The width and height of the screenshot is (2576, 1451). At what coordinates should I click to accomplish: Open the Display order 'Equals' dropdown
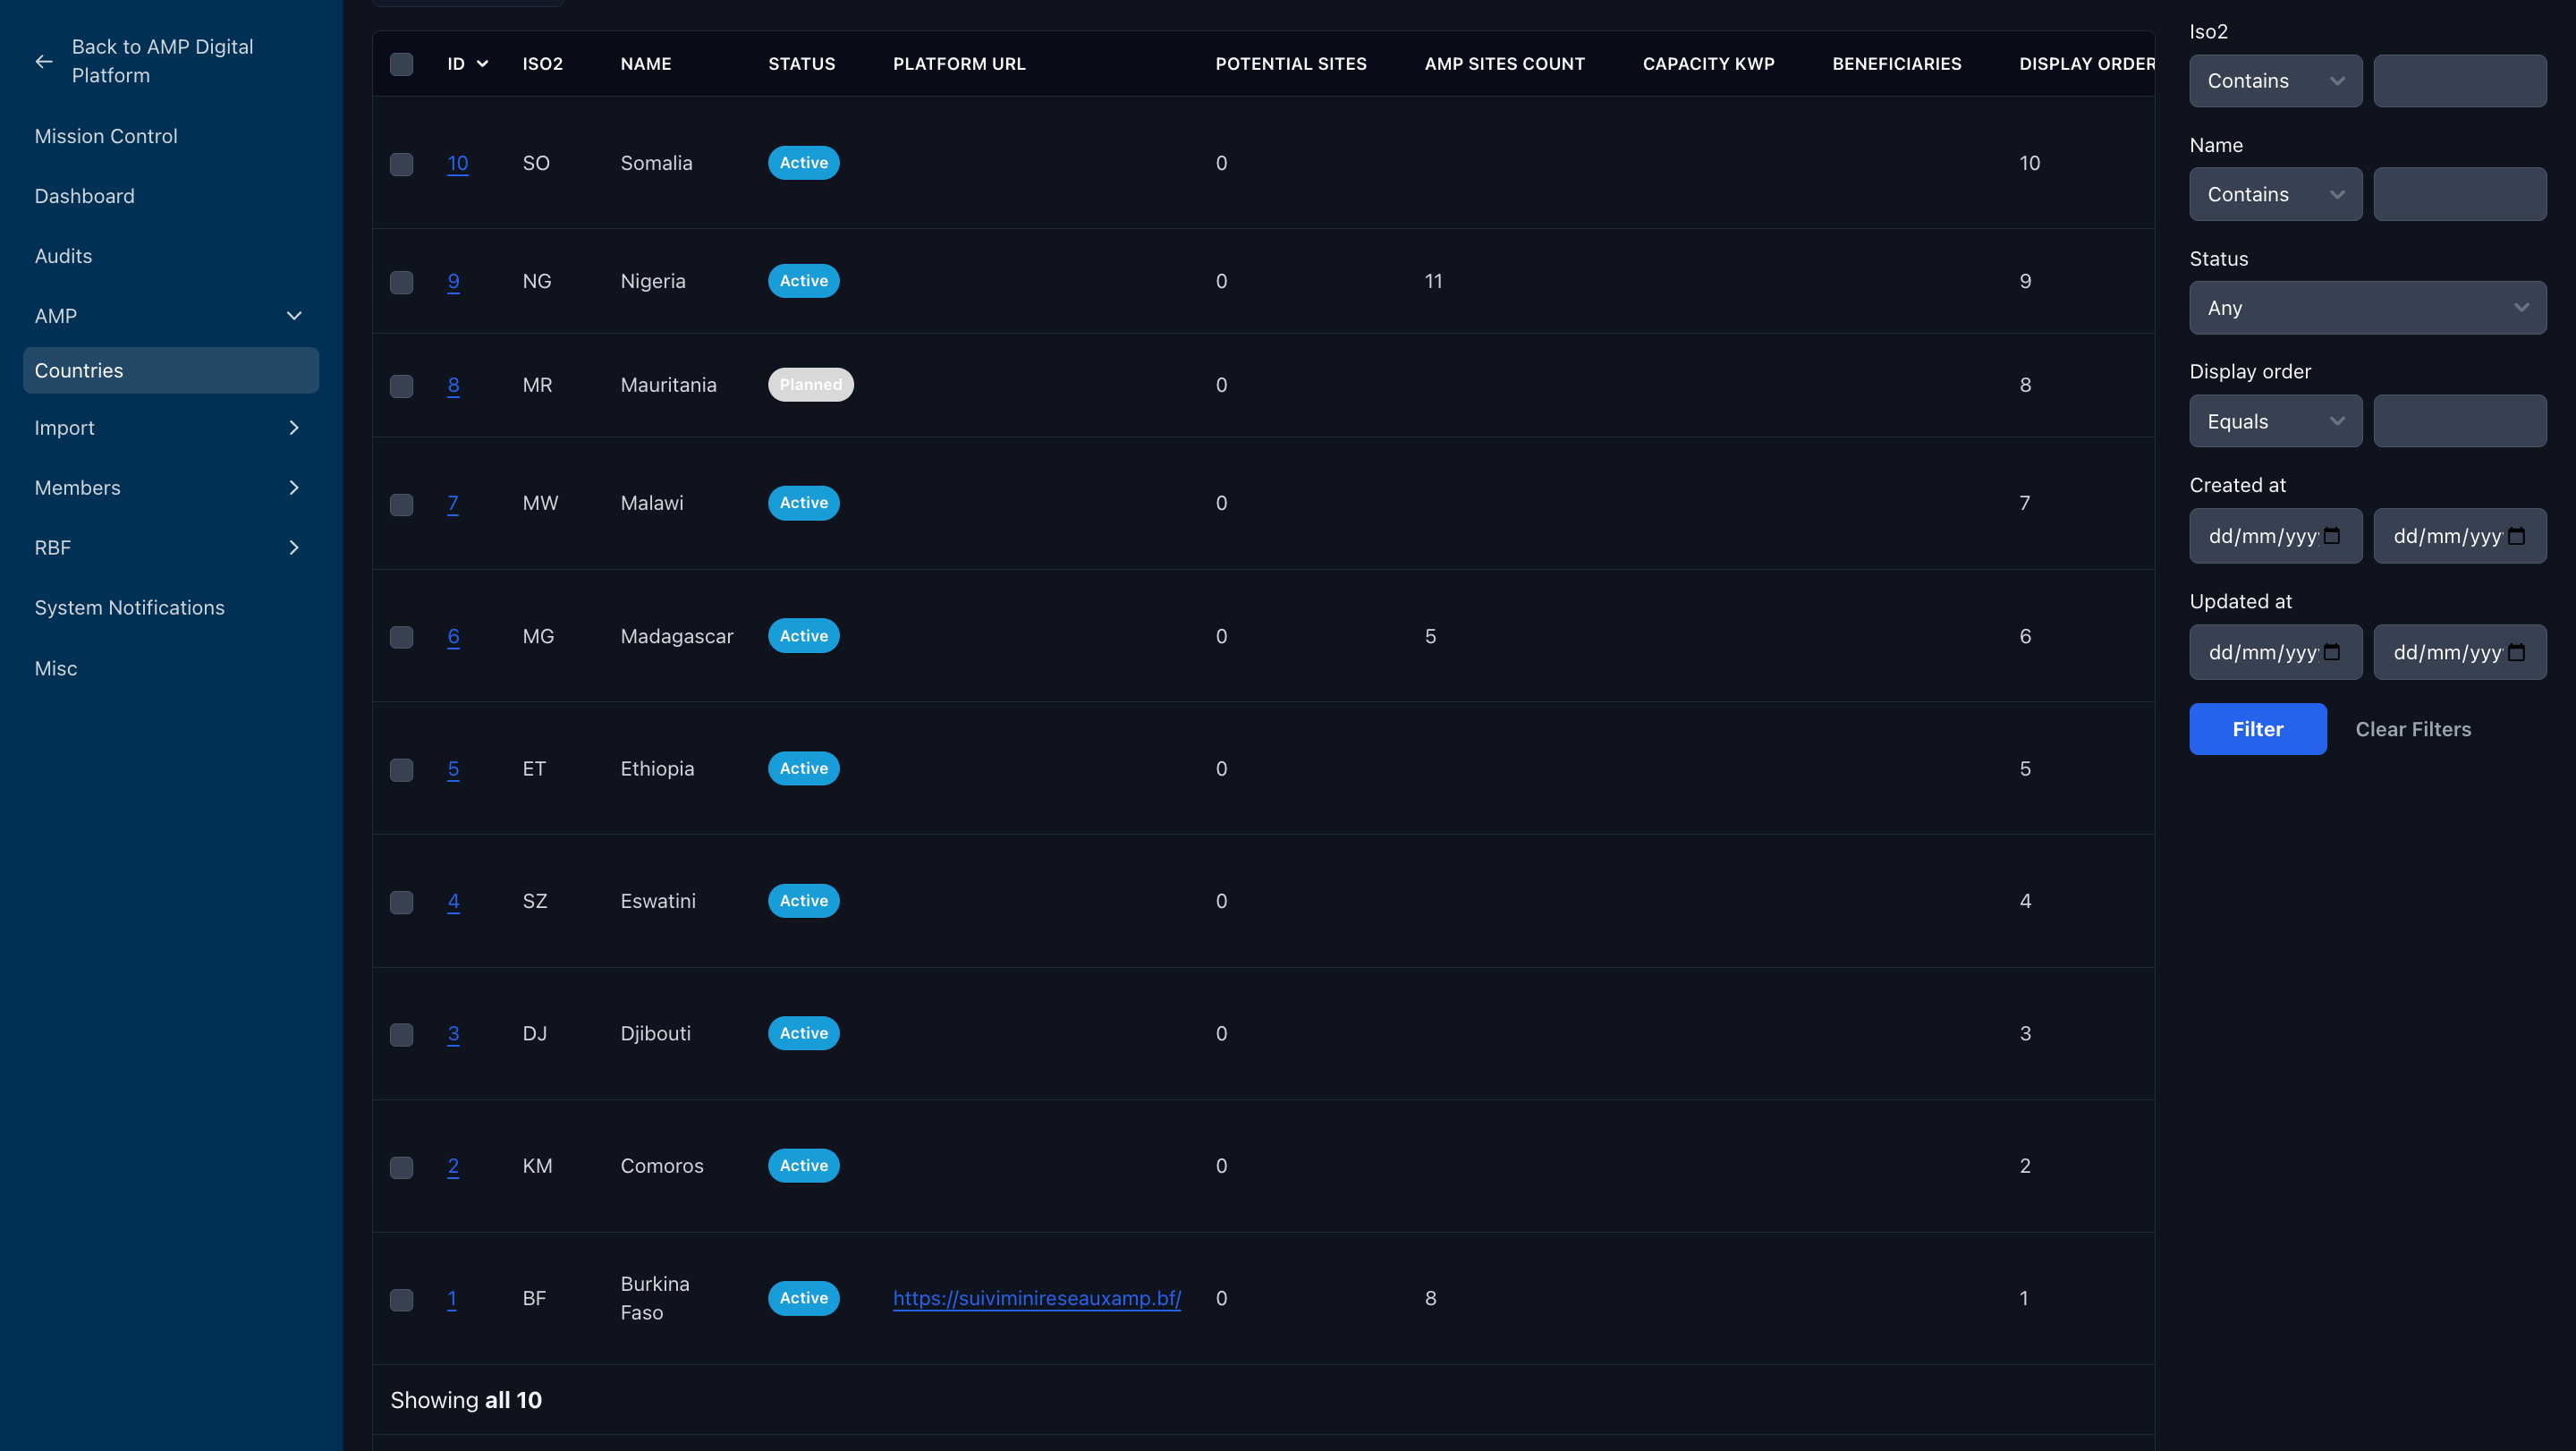(2275, 421)
